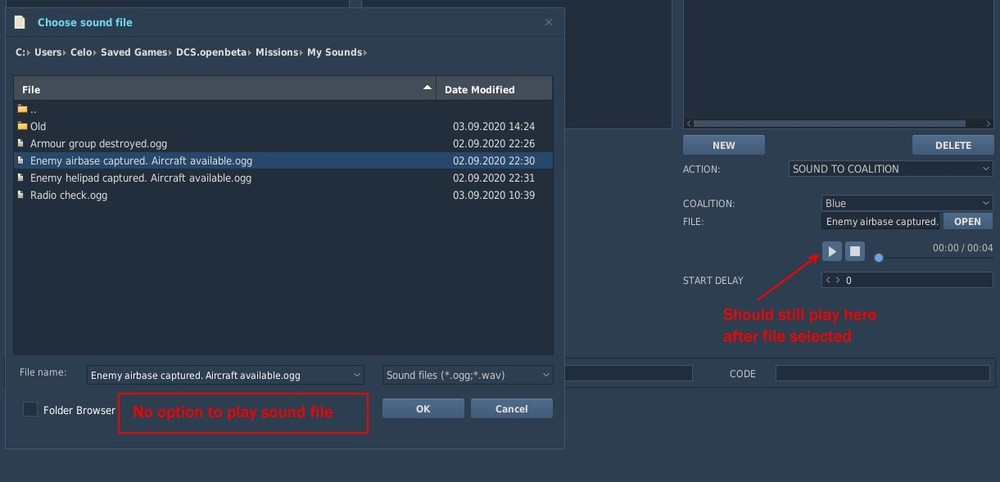Click date 03.09.2020 10:39 cell
Image resolution: width=1000 pixels, height=482 pixels.
coord(494,195)
